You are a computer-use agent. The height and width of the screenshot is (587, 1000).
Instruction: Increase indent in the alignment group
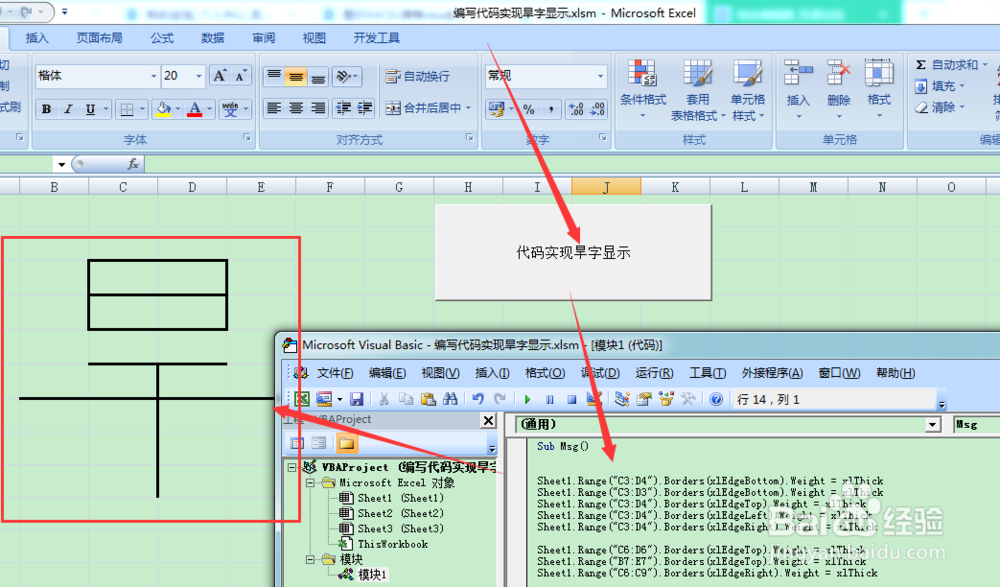[x=365, y=108]
